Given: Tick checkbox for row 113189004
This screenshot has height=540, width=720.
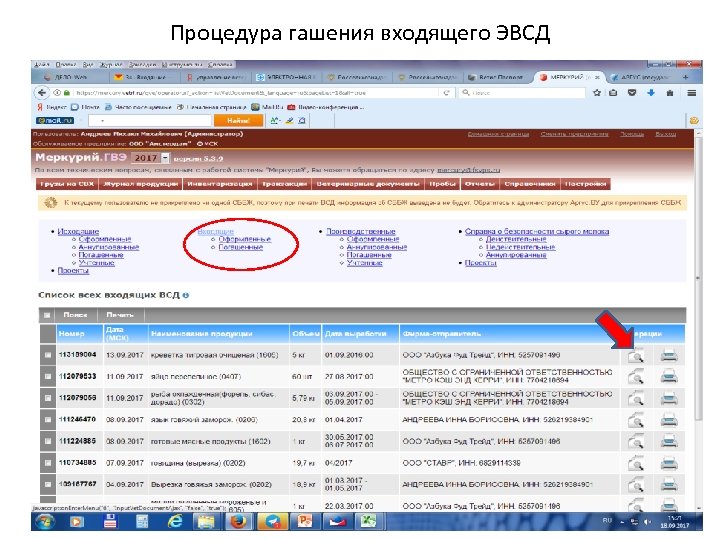Looking at the screenshot, I should pos(47,355).
